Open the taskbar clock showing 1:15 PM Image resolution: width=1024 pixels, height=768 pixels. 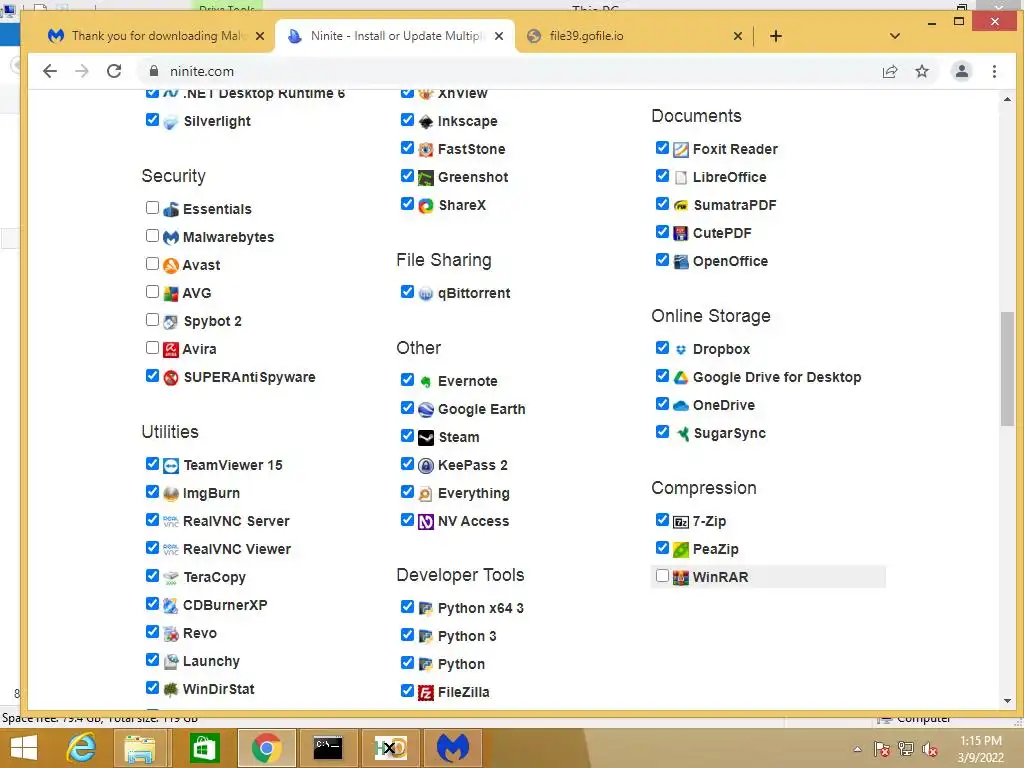980,749
